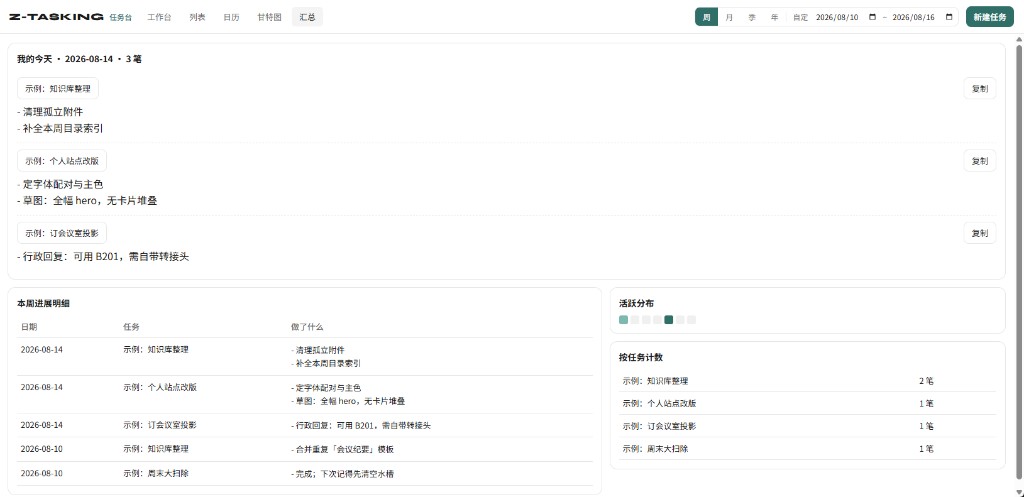Click the "- 补全本周目录索引" line in 我的今天

point(60,129)
